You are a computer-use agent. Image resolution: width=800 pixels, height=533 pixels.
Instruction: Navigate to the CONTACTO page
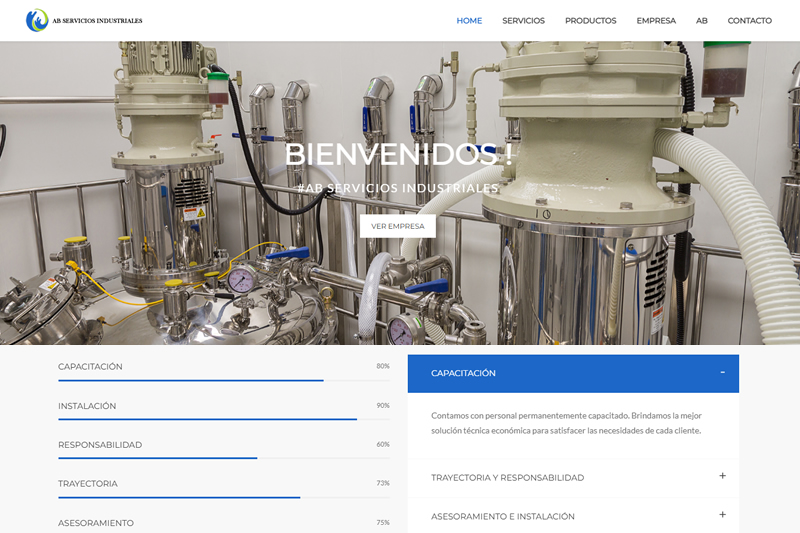tap(749, 21)
